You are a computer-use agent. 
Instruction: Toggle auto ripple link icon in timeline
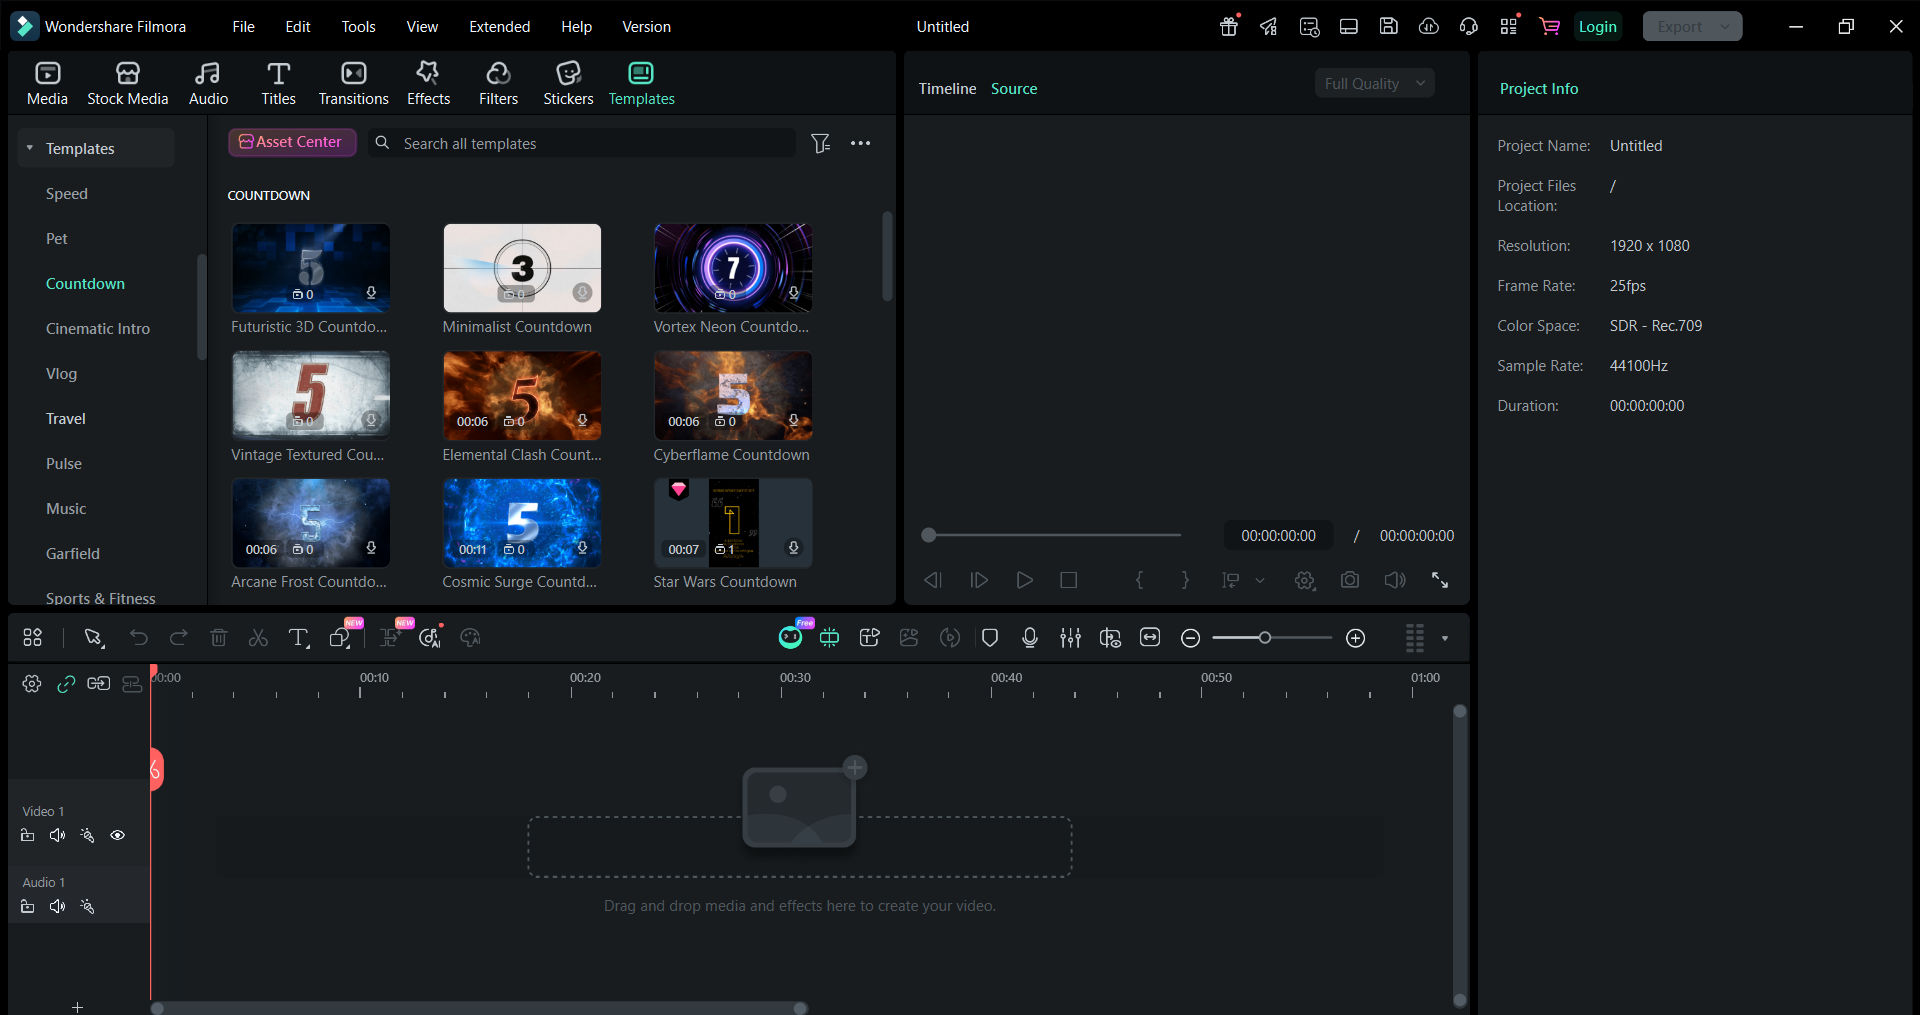(x=66, y=684)
